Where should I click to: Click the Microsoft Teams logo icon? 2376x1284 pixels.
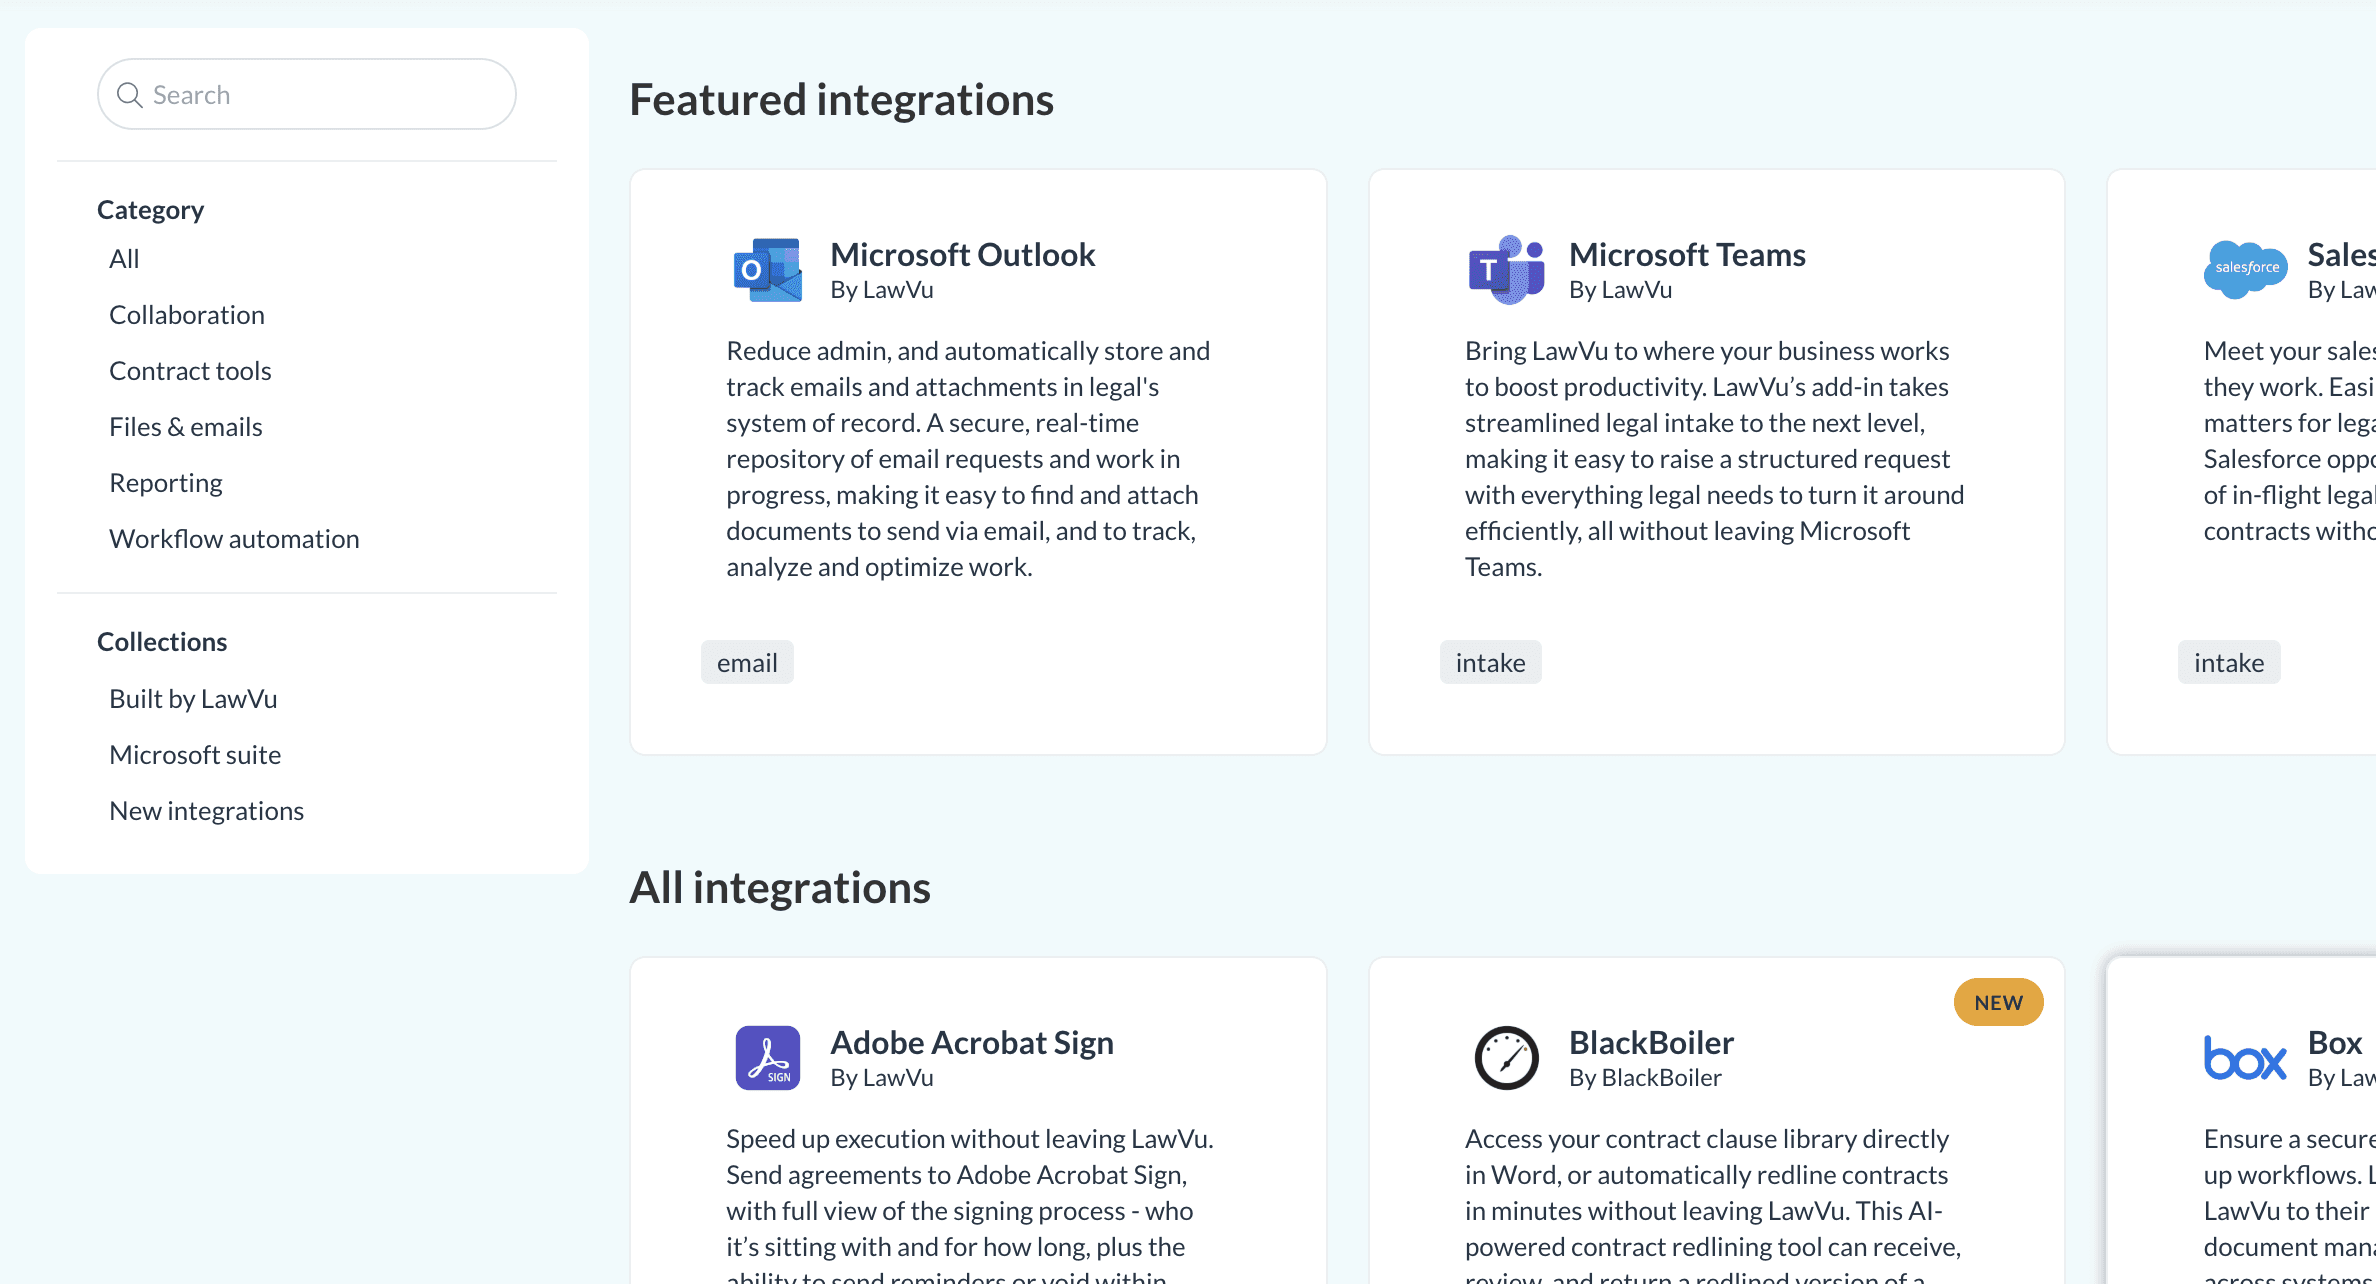(x=1506, y=270)
